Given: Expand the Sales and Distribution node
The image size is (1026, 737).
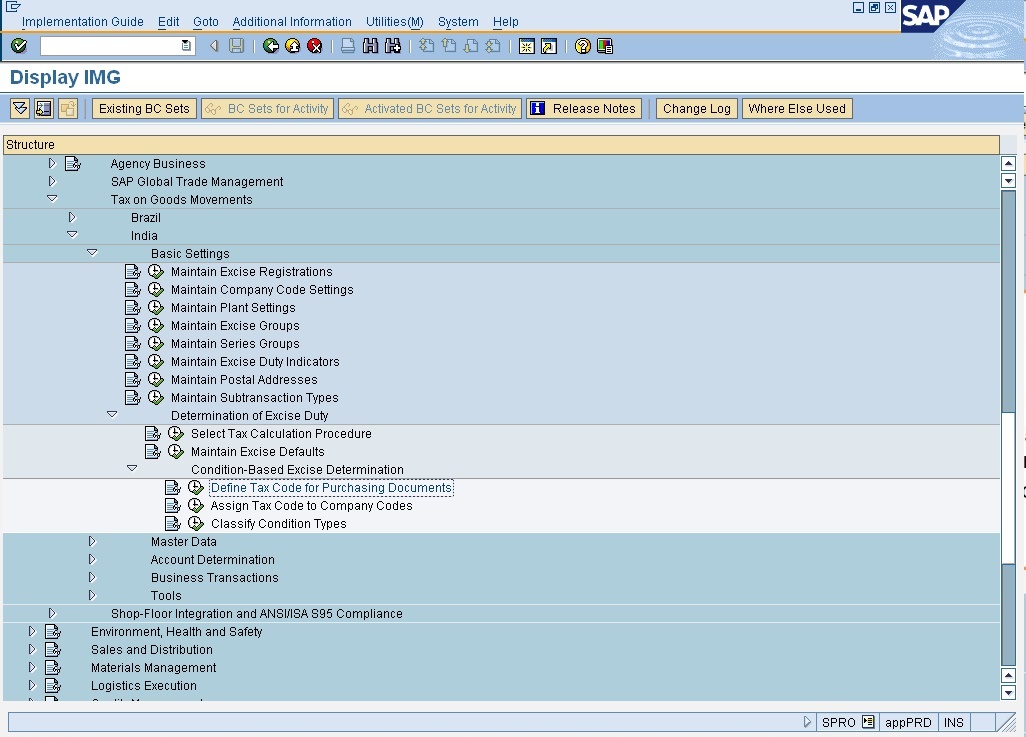Looking at the screenshot, I should coord(32,649).
